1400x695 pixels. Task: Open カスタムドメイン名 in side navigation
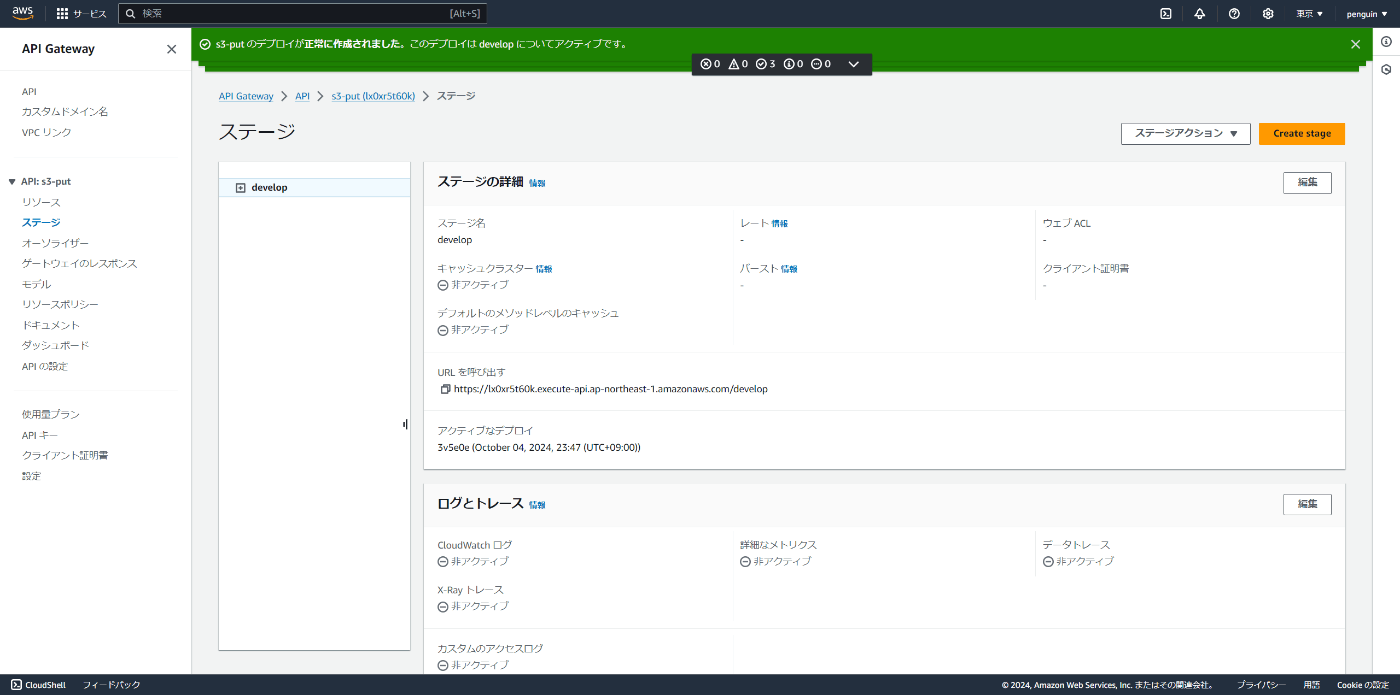tap(65, 112)
